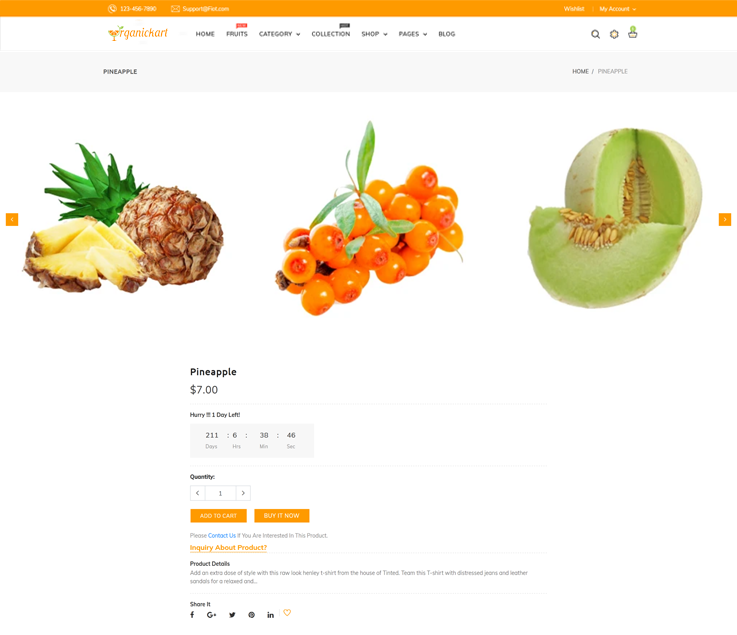Click the settings gear icon in header

click(614, 34)
